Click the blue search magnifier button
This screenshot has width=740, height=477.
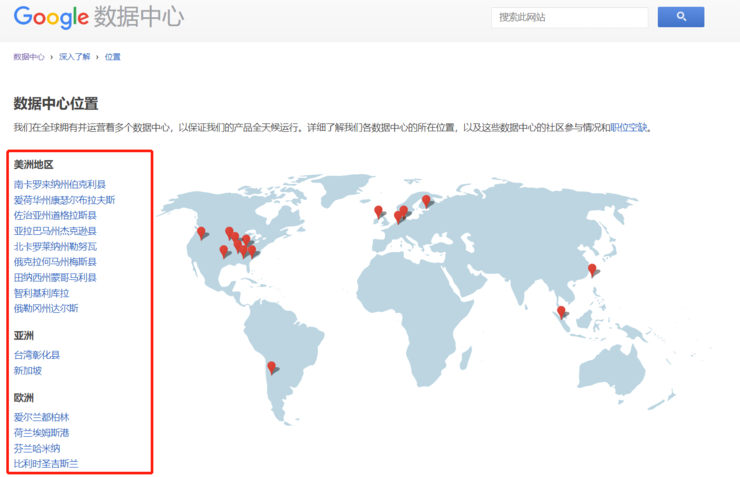click(x=680, y=17)
